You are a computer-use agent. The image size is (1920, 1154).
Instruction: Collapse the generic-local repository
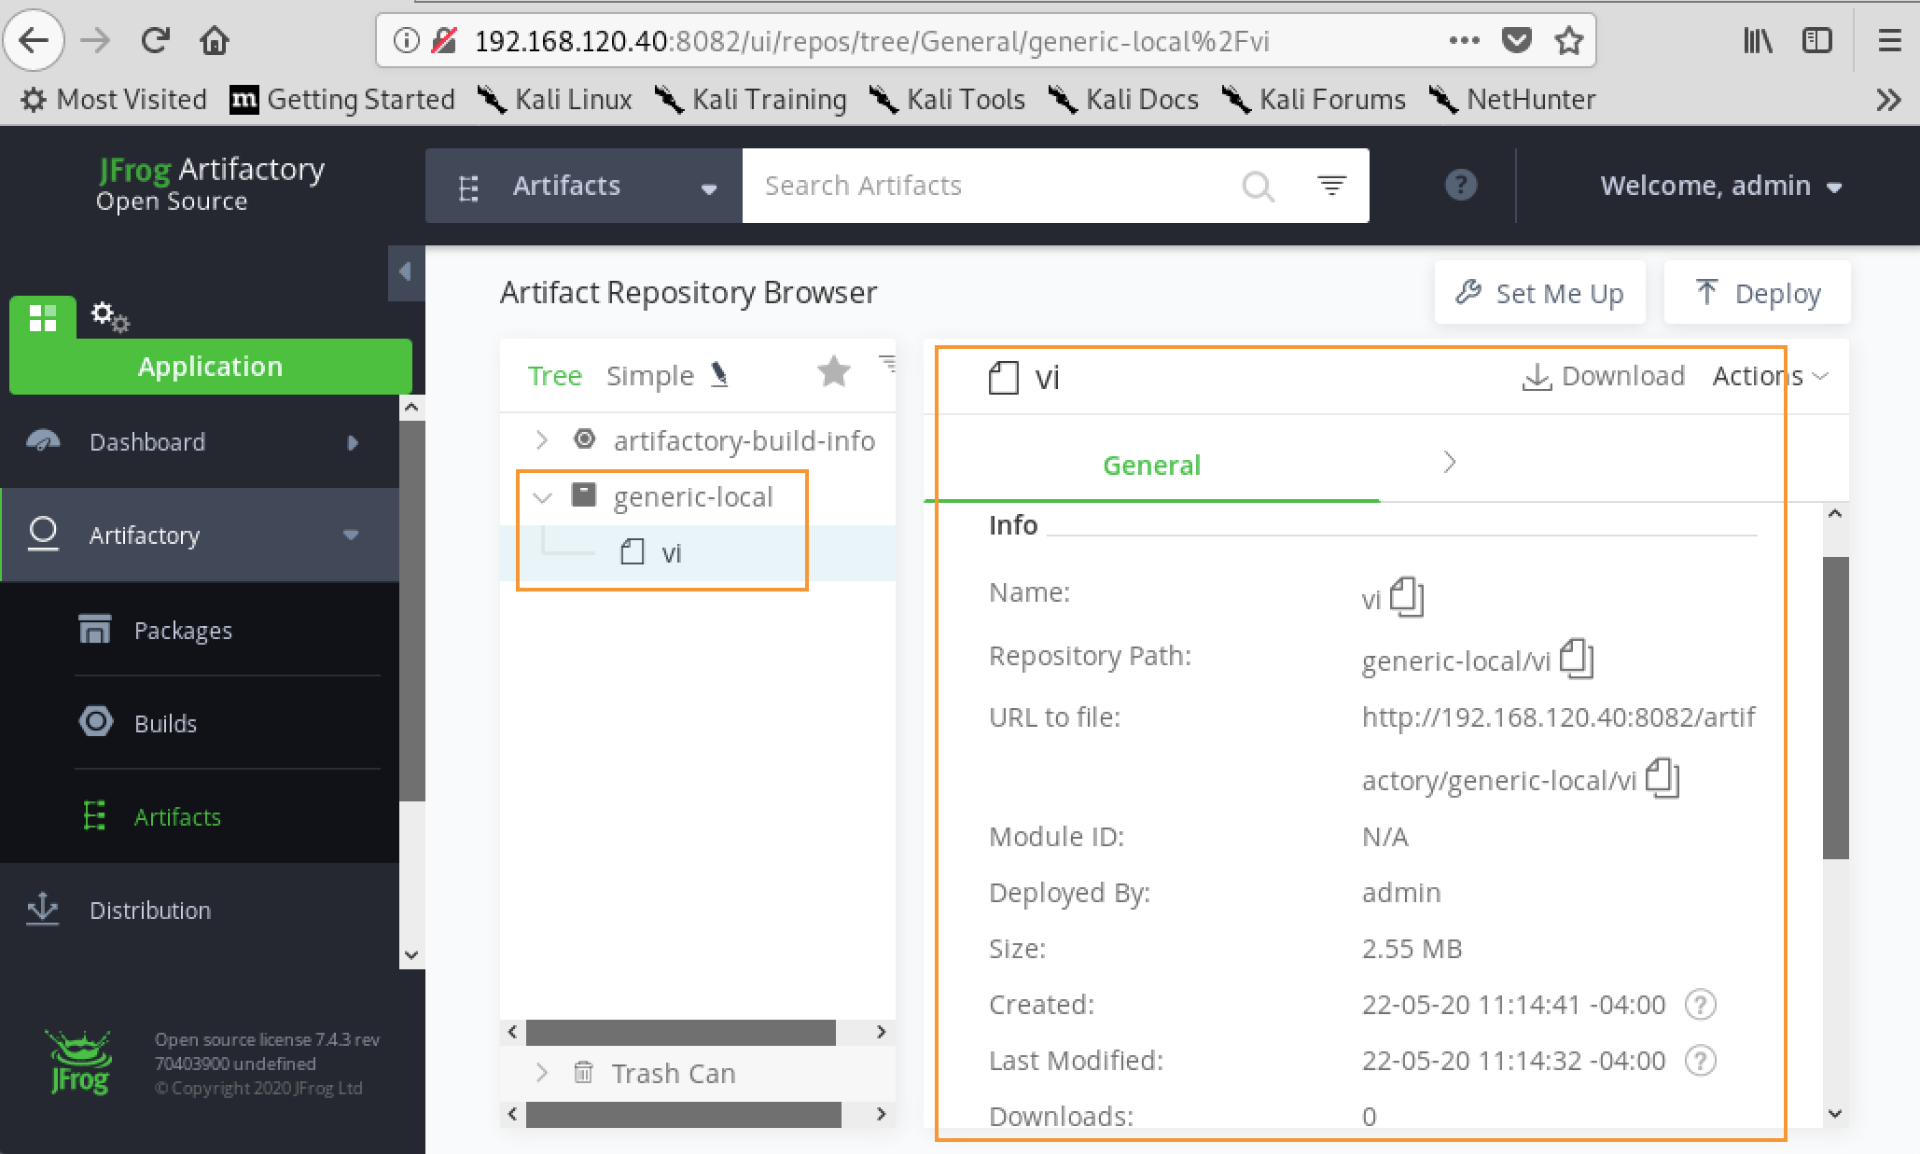tap(543, 497)
